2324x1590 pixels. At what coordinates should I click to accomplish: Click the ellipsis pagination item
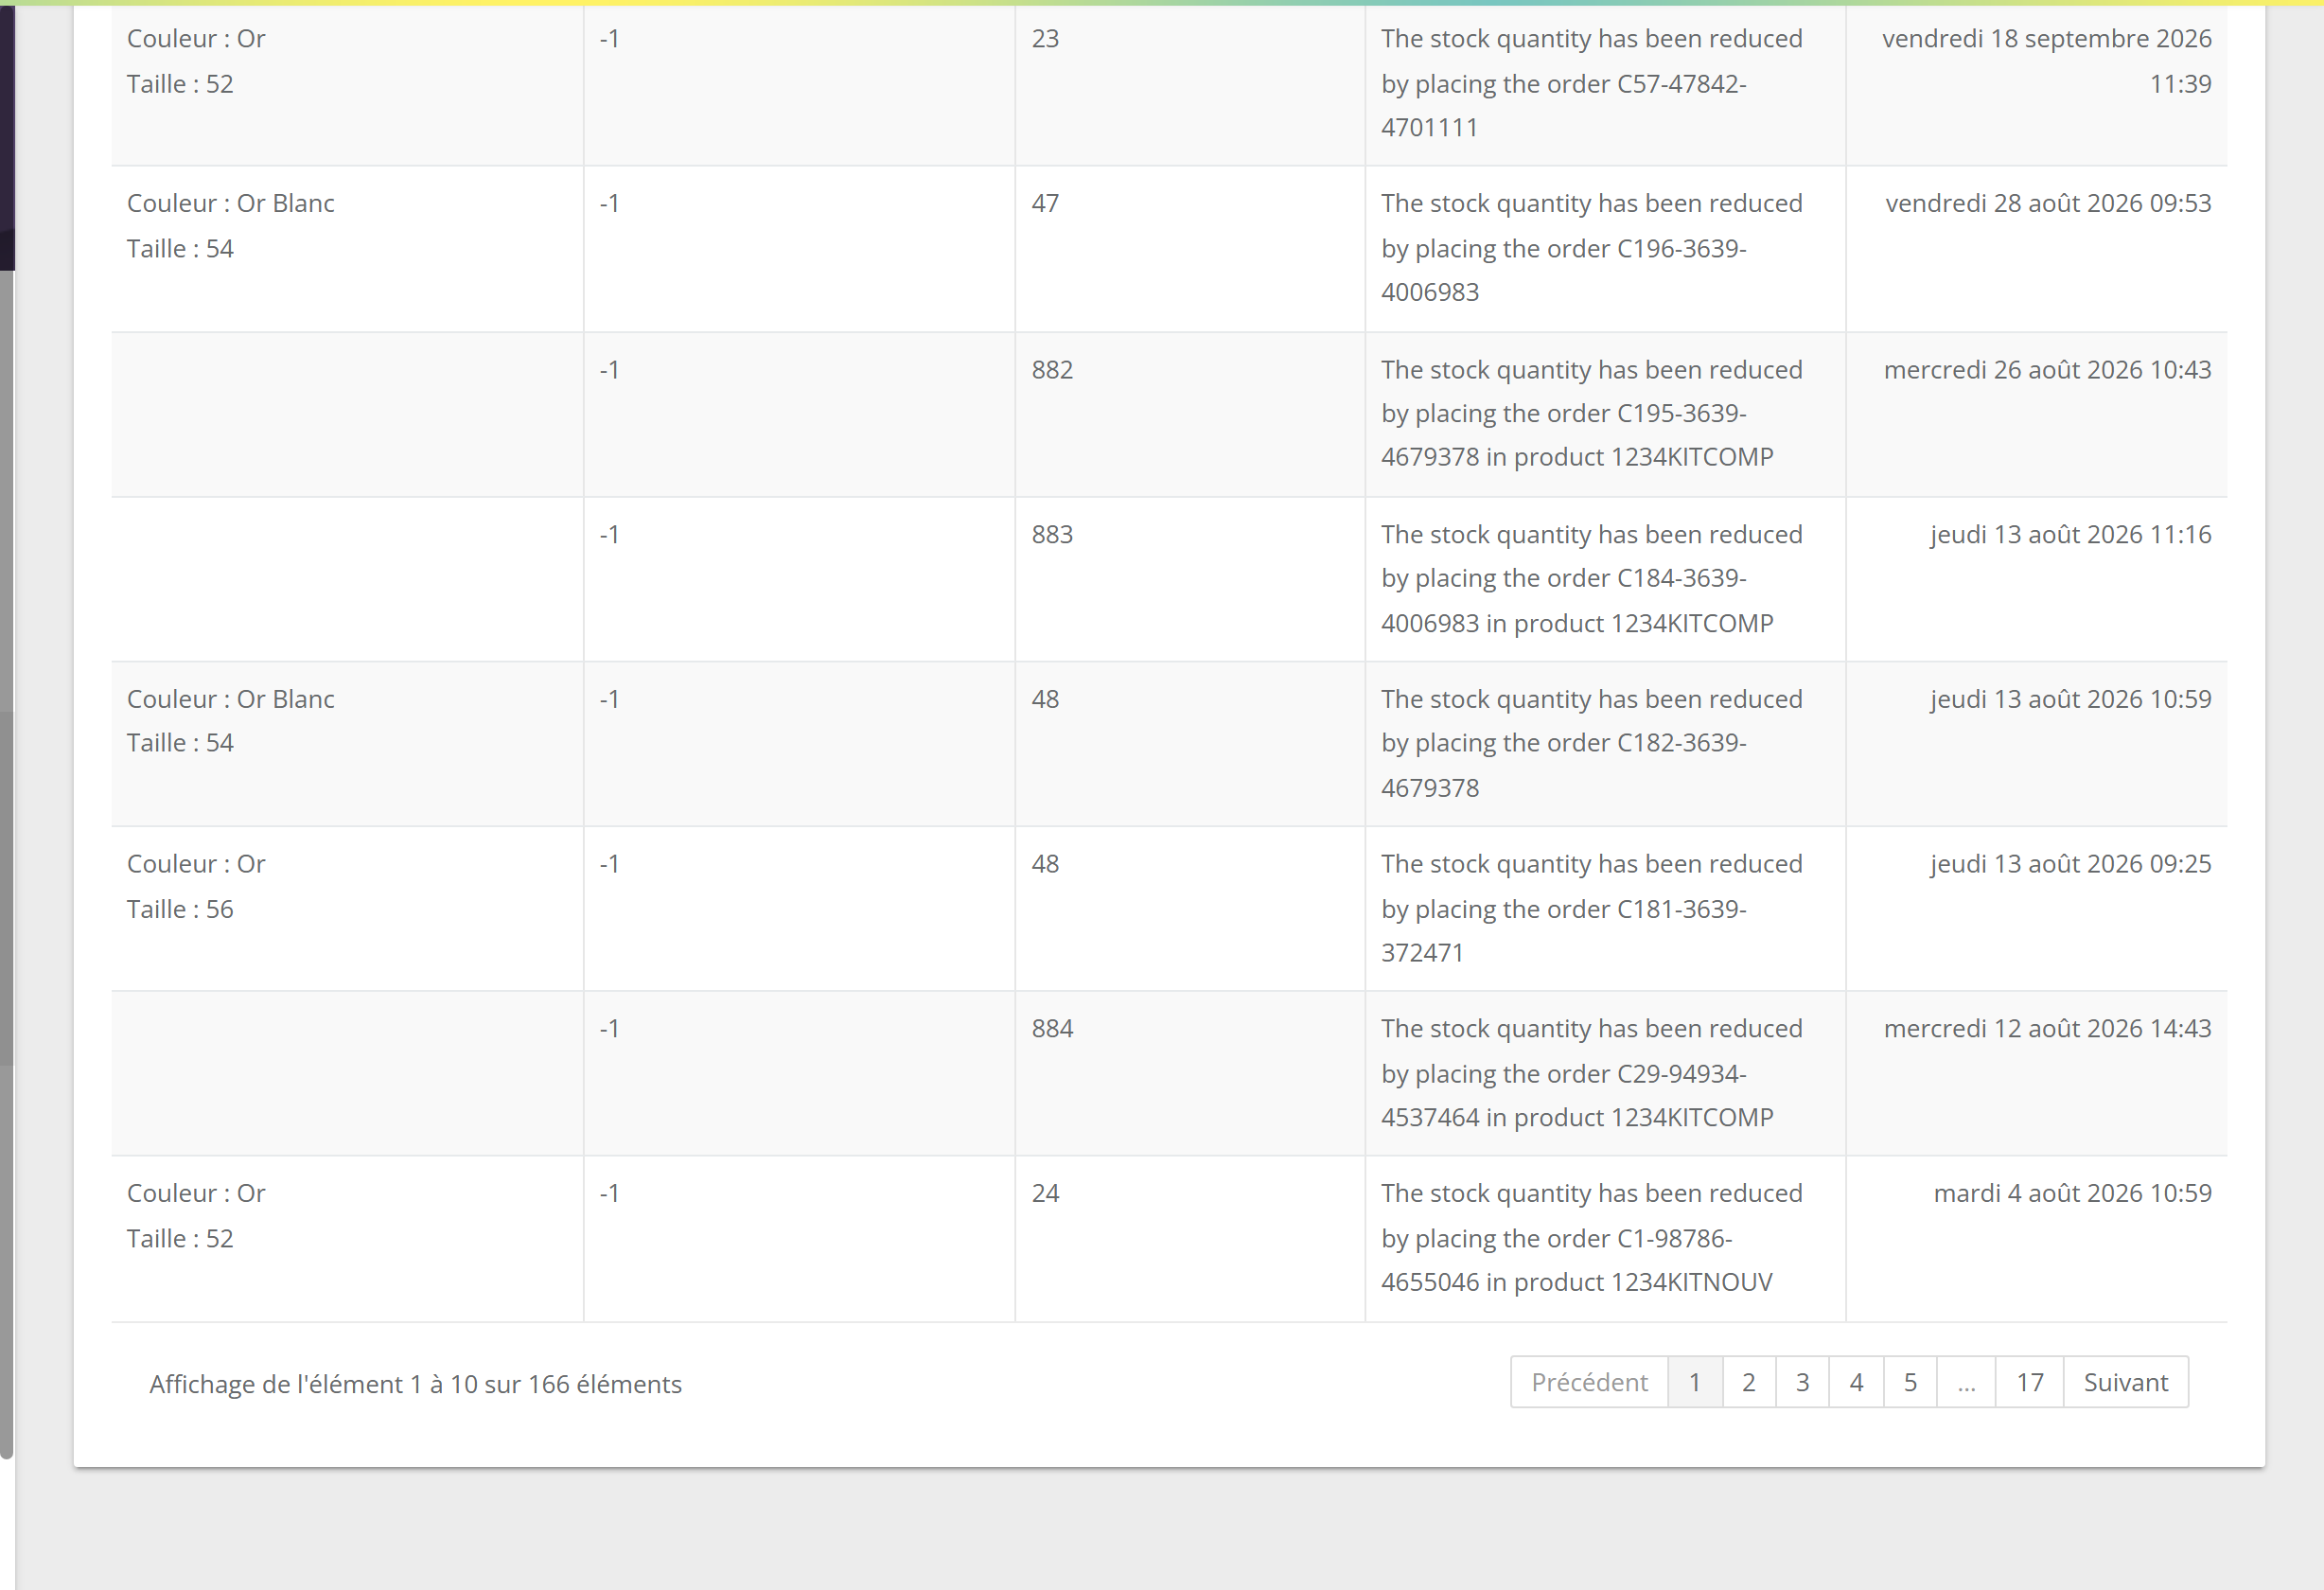pos(1967,1382)
